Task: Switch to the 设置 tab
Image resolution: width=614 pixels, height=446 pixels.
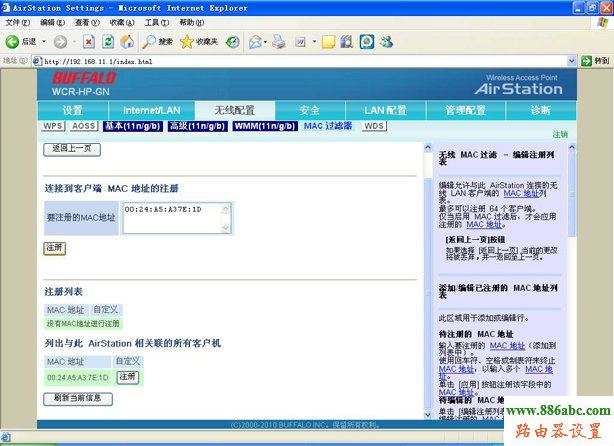Action: pyautogui.click(x=73, y=110)
